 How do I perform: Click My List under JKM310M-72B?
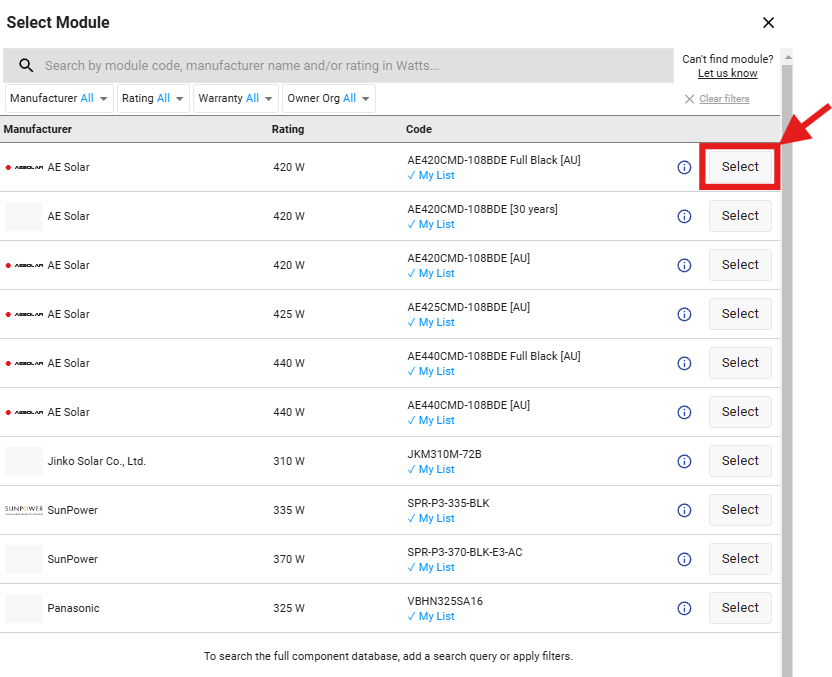pyautogui.click(x=431, y=470)
